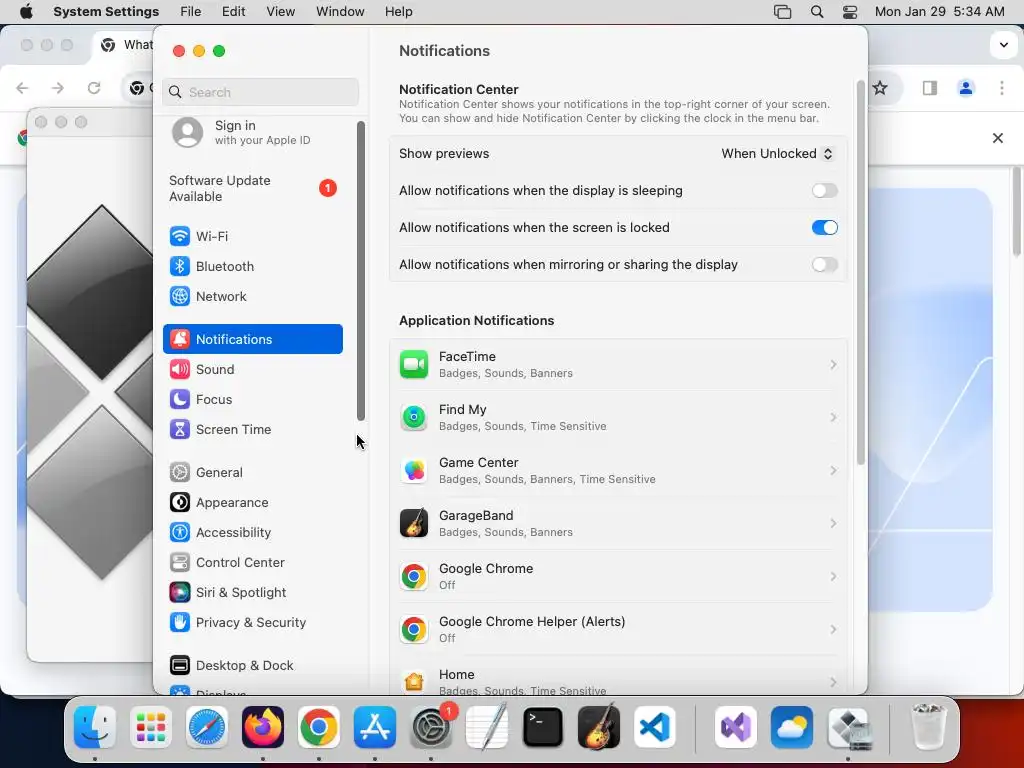
Task: Click the sidebar scrollbar in Settings
Action: click(360, 271)
